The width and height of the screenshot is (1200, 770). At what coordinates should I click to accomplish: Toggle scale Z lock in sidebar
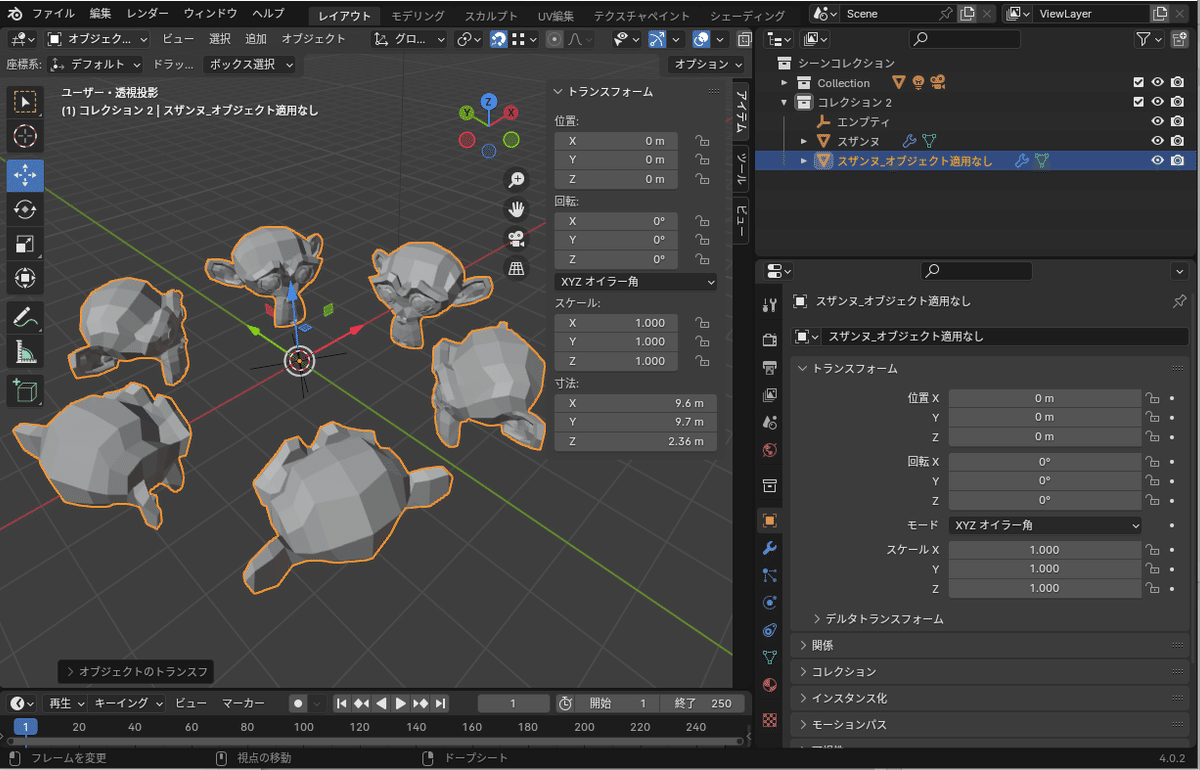coord(702,361)
